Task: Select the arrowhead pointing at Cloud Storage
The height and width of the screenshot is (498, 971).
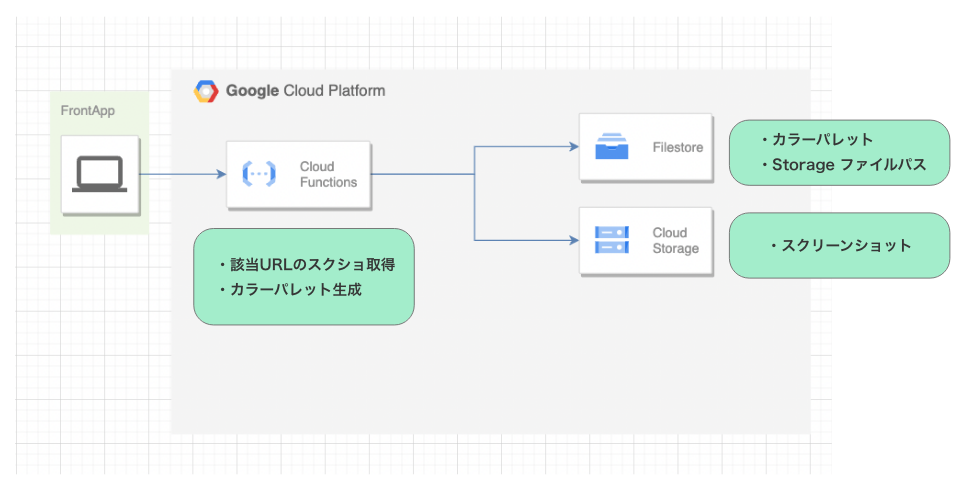Action: [x=573, y=240]
